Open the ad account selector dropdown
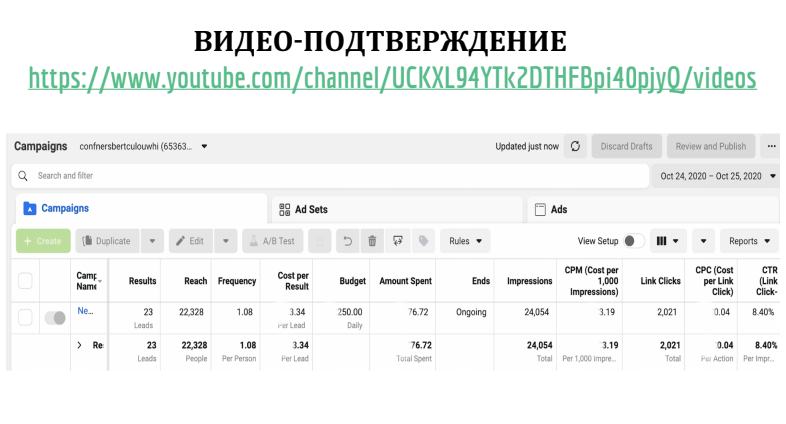This screenshot has height=424, width=786. point(144,146)
